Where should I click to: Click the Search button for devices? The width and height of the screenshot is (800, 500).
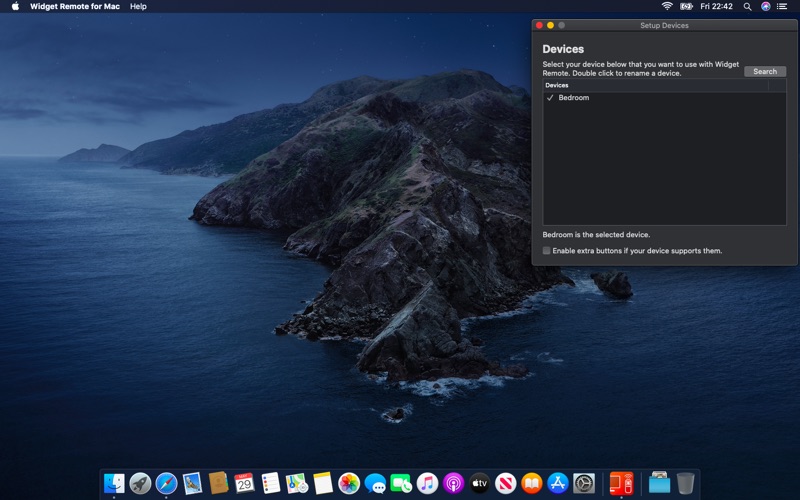(x=765, y=72)
